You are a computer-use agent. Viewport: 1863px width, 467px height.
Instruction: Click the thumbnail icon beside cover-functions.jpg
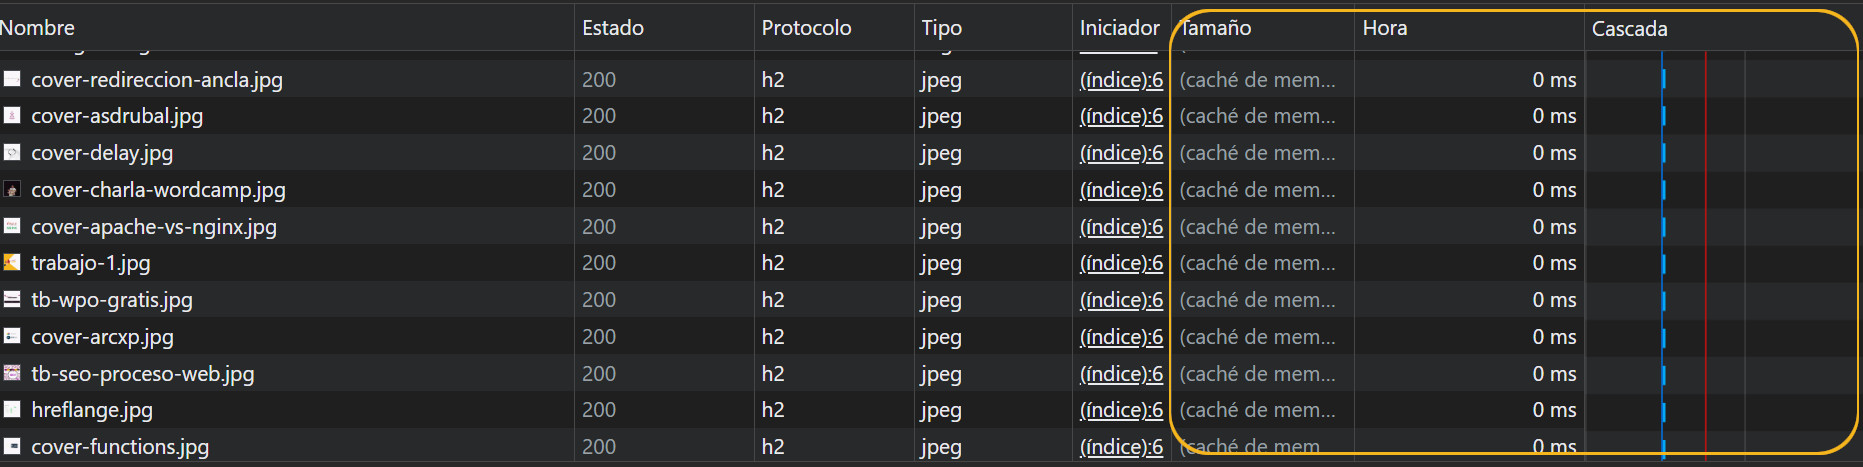[x=12, y=446]
